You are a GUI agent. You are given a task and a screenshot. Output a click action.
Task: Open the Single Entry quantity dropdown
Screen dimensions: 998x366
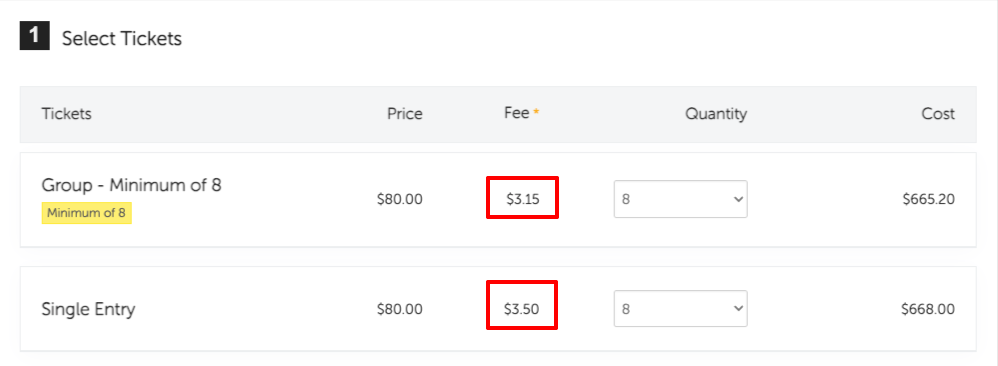(680, 309)
